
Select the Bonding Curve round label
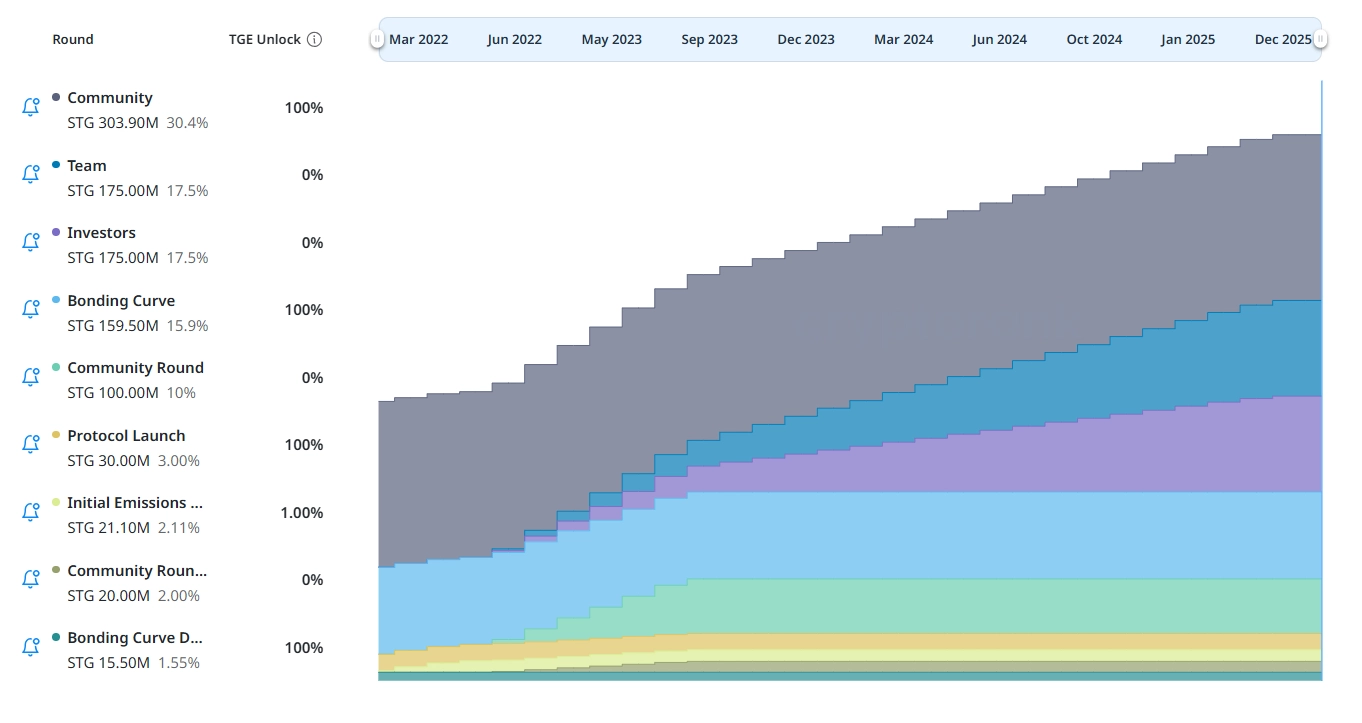point(120,301)
